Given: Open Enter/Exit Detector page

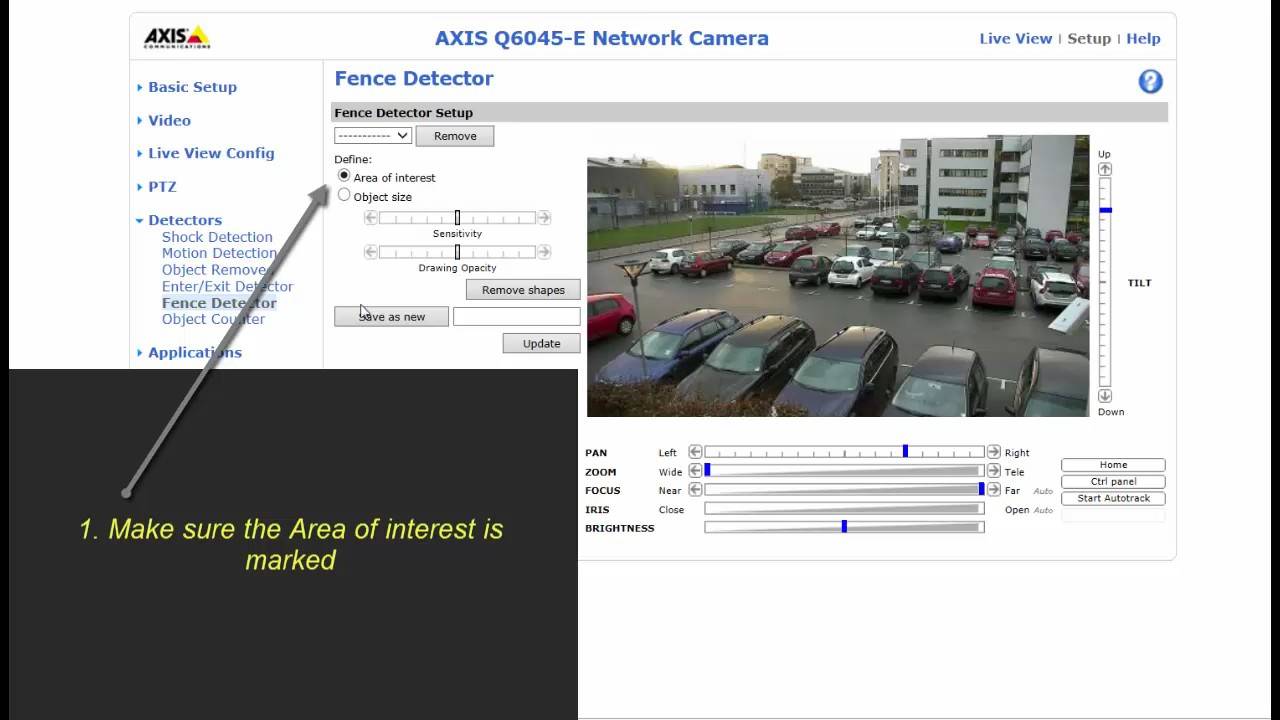Looking at the screenshot, I should (227, 286).
